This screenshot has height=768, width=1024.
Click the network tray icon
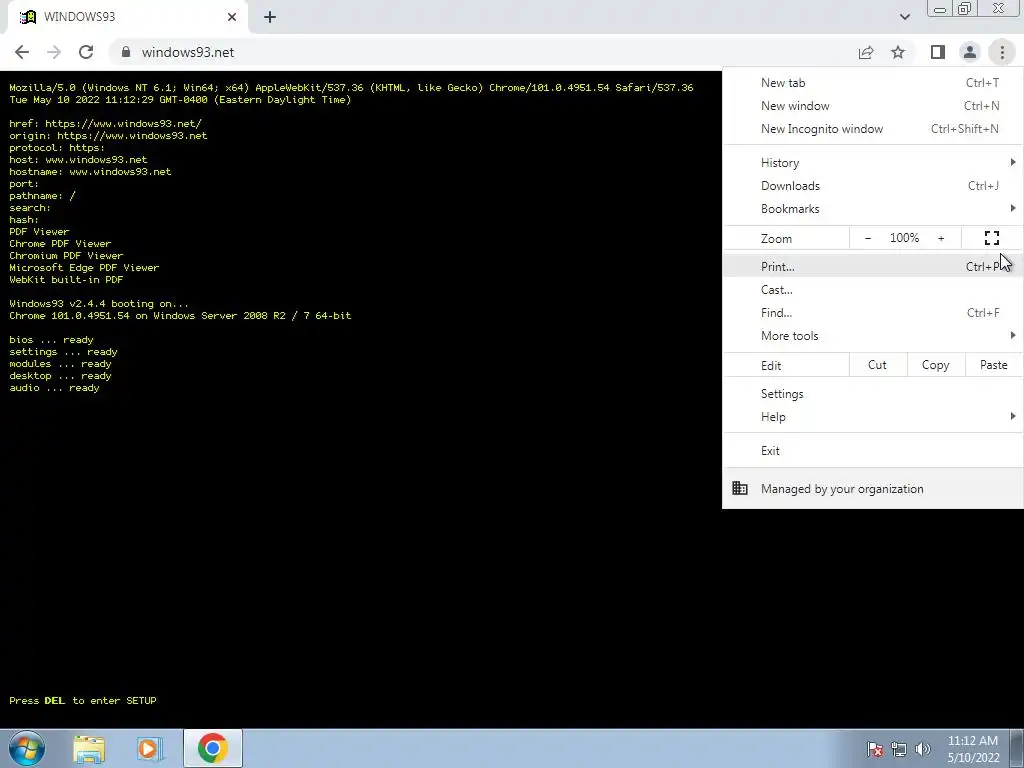[x=899, y=749]
